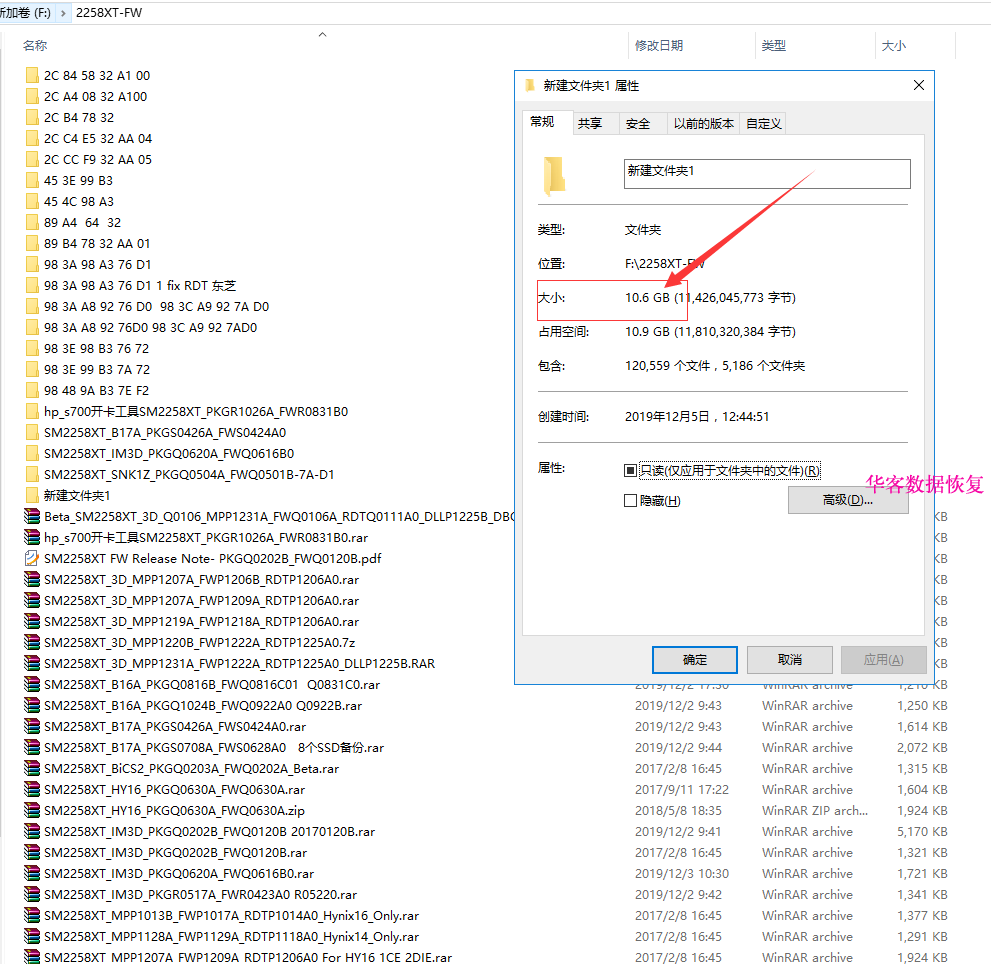The width and height of the screenshot is (991, 966).
Task: Select the PDF icon of SM2258XT FW Release Note
Action: tap(32, 558)
